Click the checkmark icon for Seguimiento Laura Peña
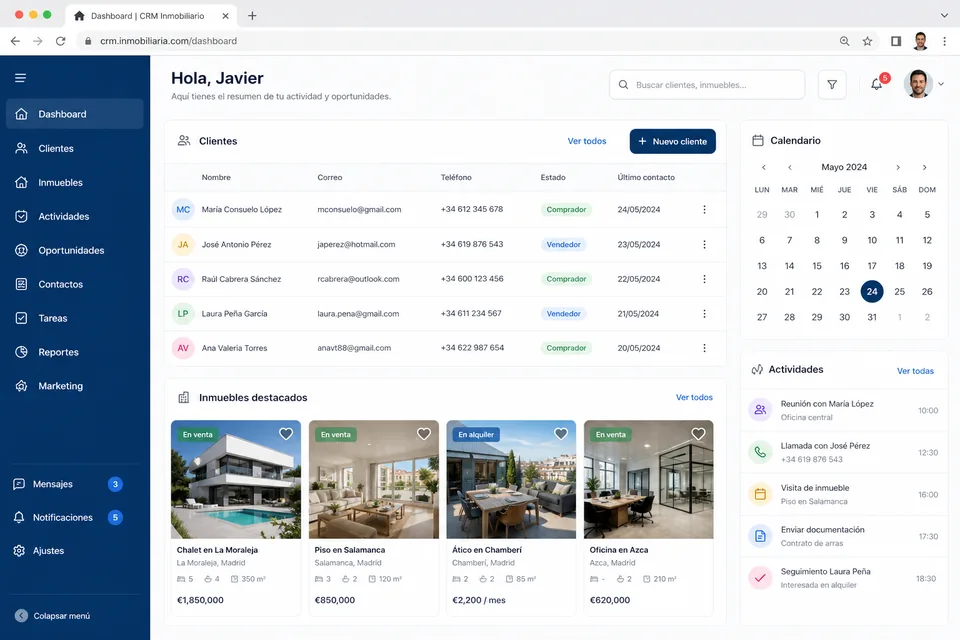This screenshot has height=640, width=960. 760,578
